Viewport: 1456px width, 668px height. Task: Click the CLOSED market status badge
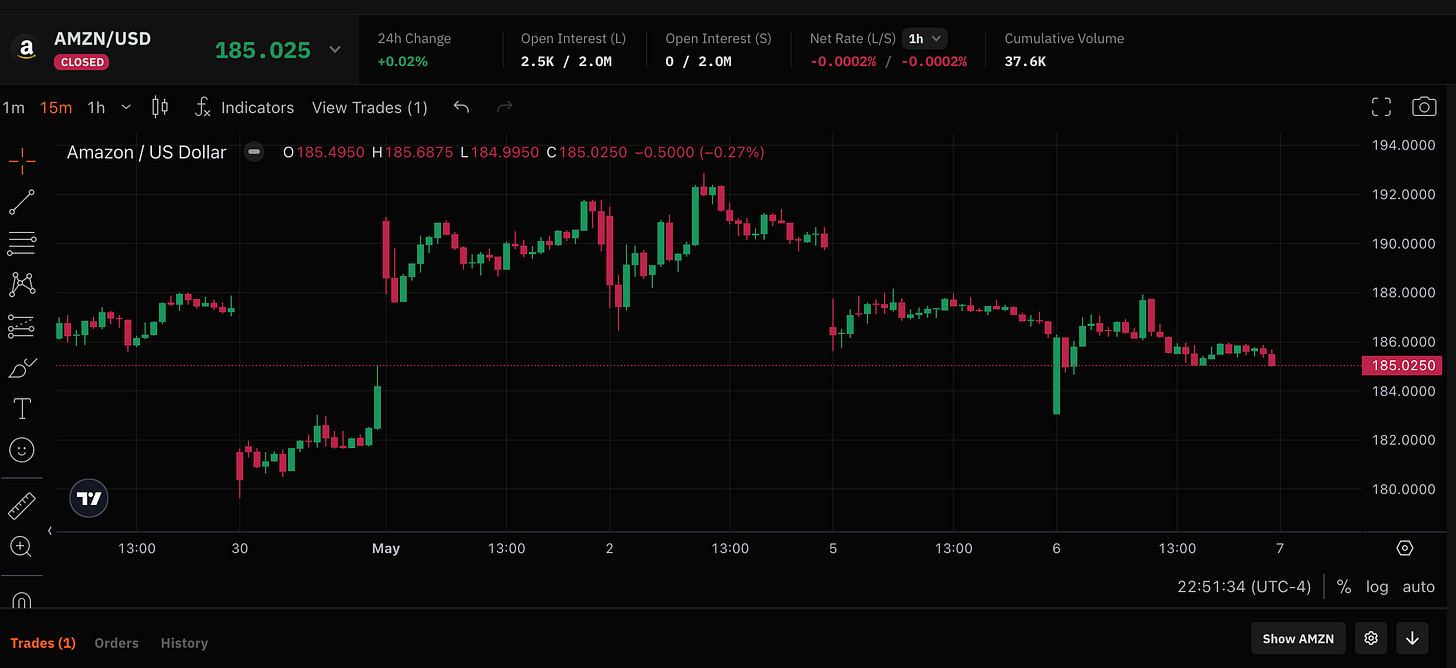[x=82, y=62]
